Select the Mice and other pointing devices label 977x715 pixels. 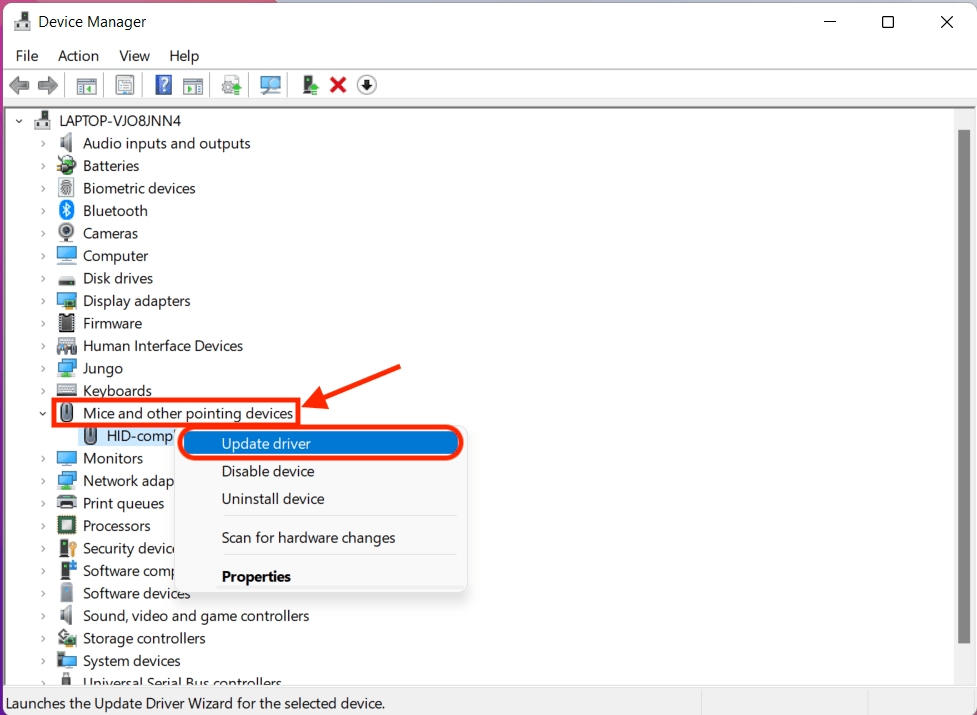tap(188, 413)
